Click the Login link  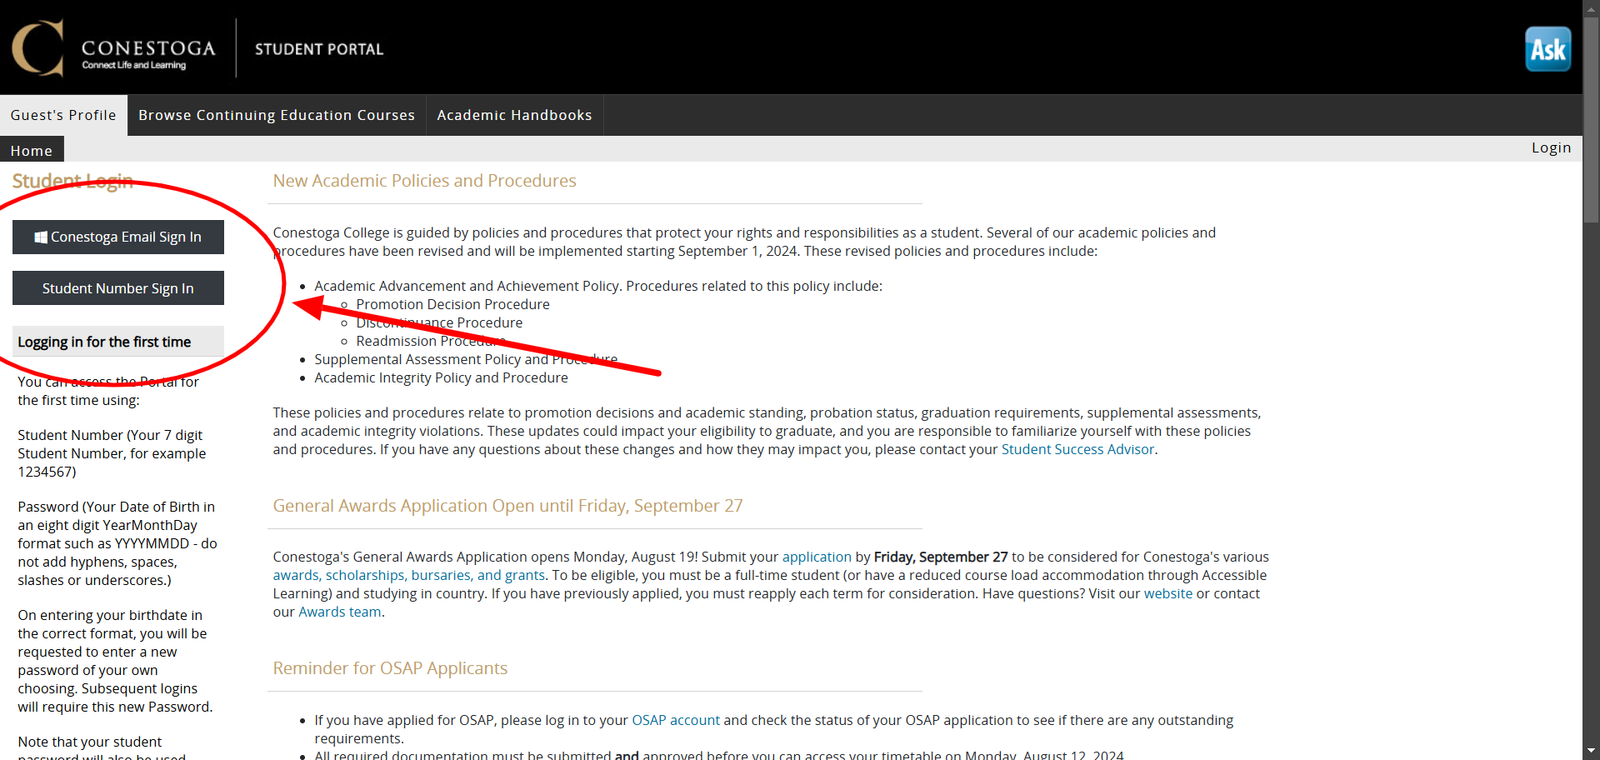[1551, 148]
